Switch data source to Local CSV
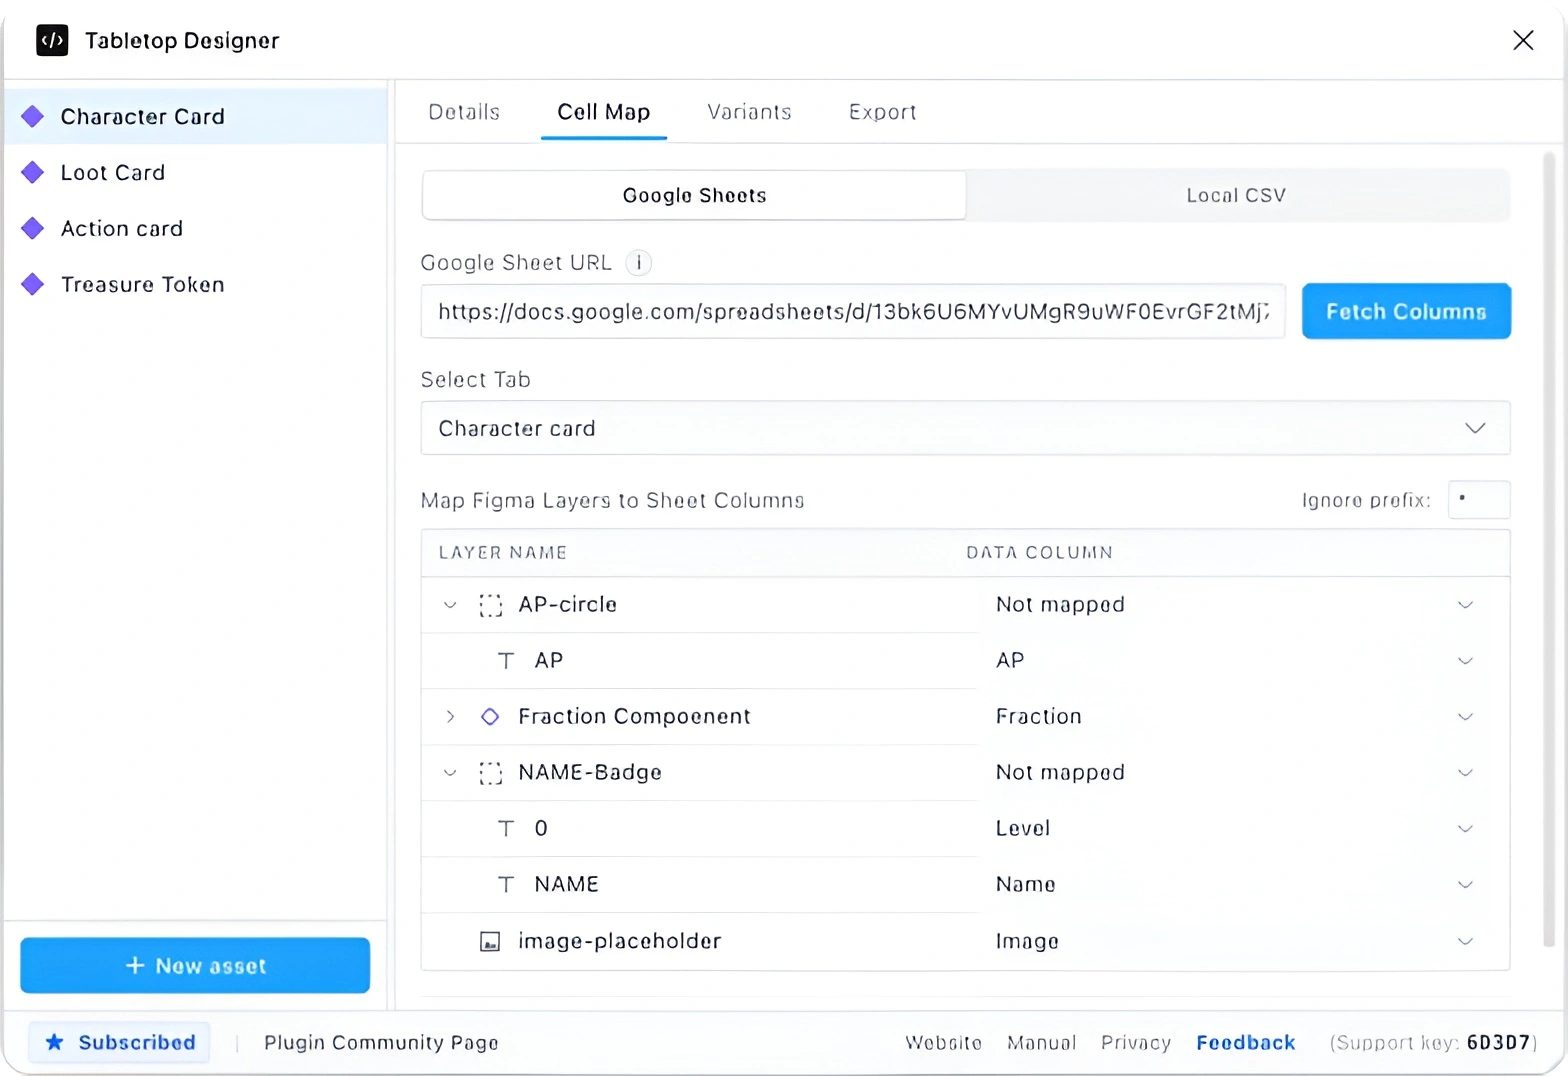 click(1236, 196)
